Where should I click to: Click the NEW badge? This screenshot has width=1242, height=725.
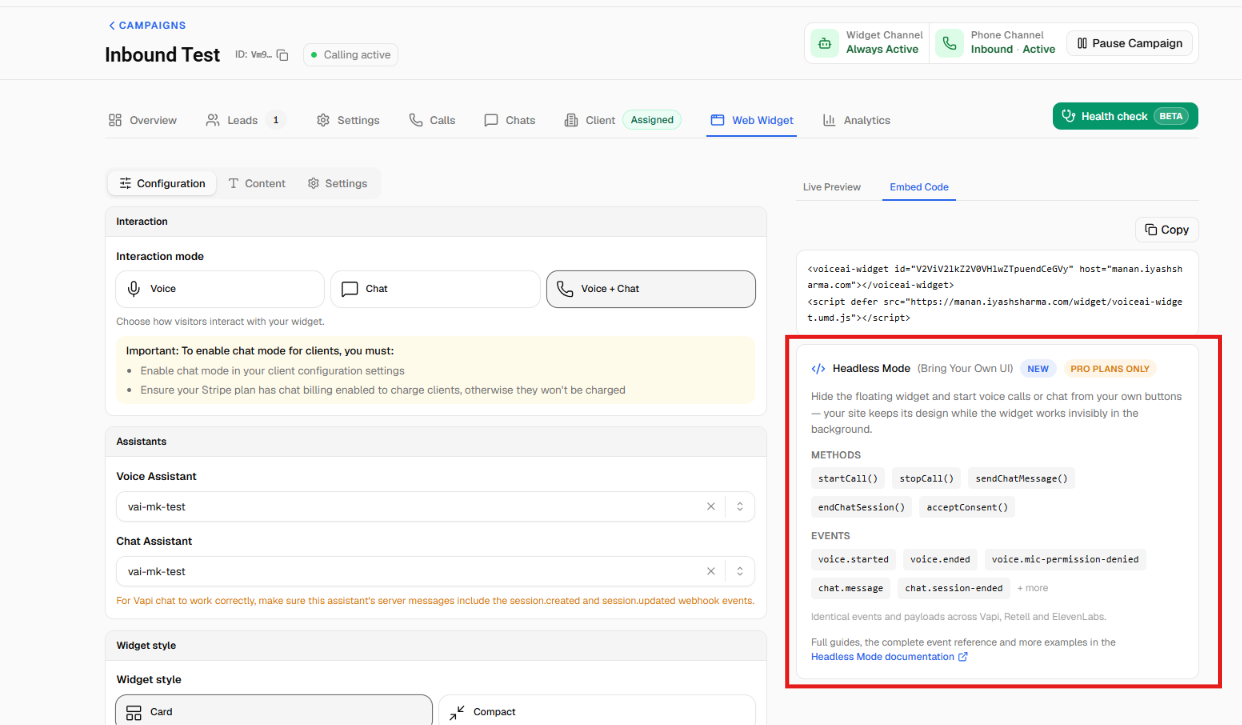pyautogui.click(x=1038, y=369)
